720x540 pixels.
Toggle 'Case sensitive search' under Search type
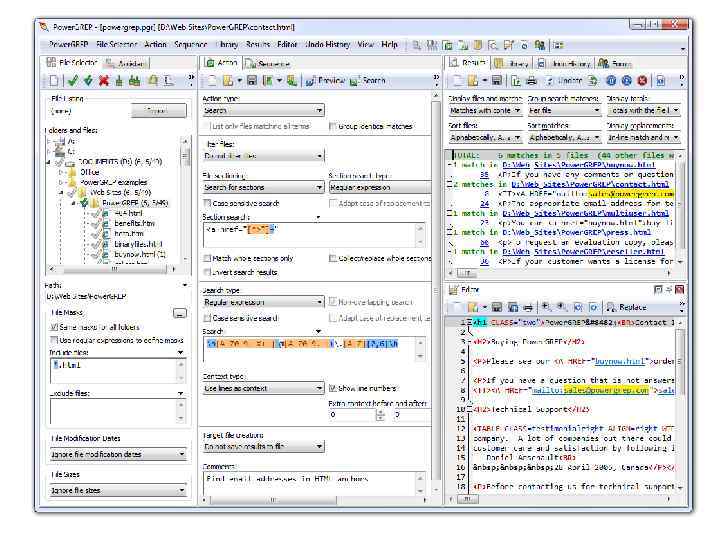207,318
